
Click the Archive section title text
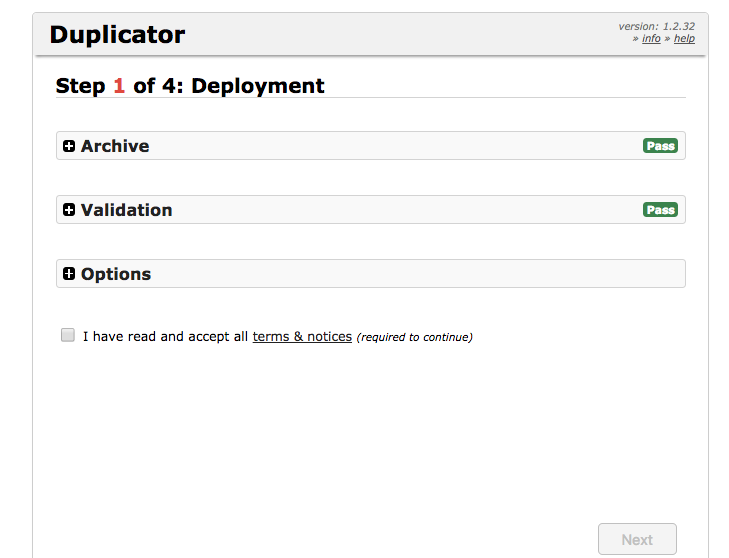tap(115, 146)
